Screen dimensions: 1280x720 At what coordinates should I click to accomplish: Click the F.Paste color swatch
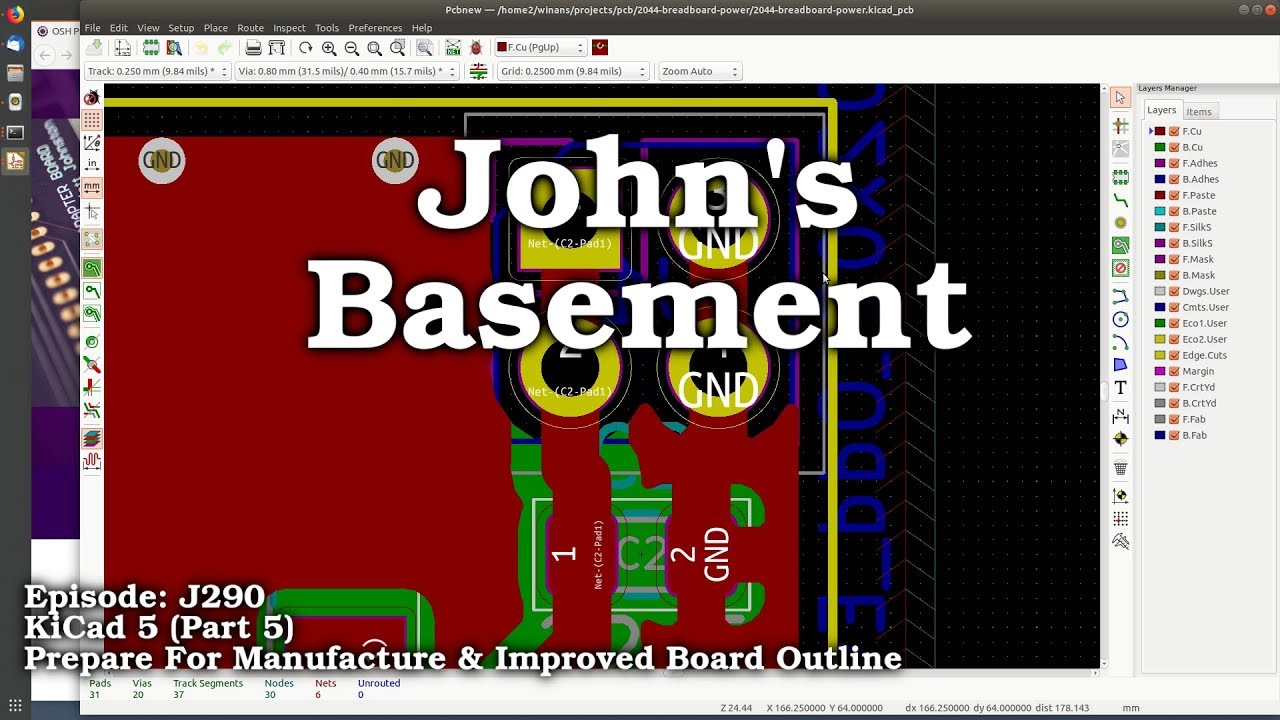point(1160,195)
